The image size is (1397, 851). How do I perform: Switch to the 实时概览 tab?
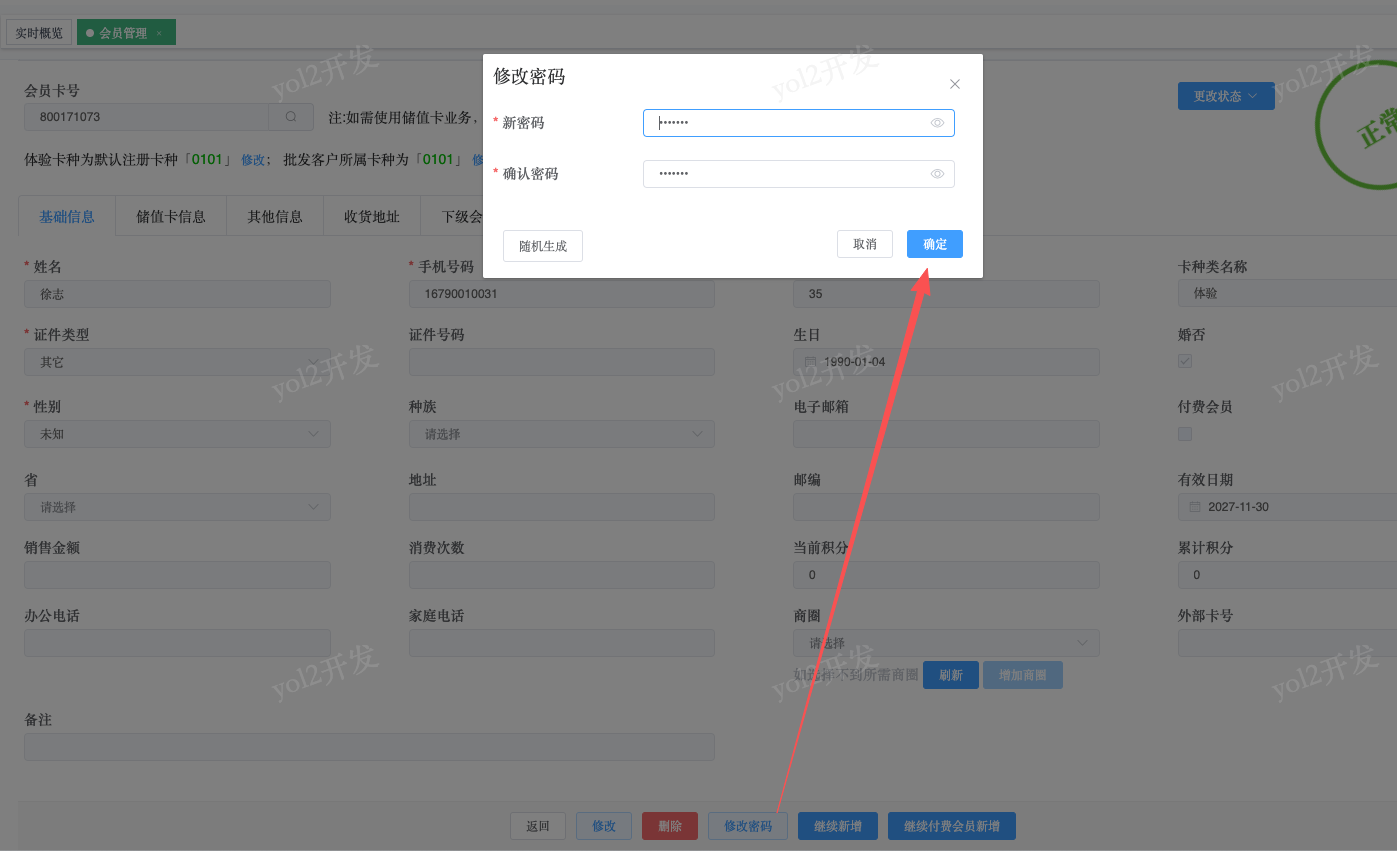(39, 33)
